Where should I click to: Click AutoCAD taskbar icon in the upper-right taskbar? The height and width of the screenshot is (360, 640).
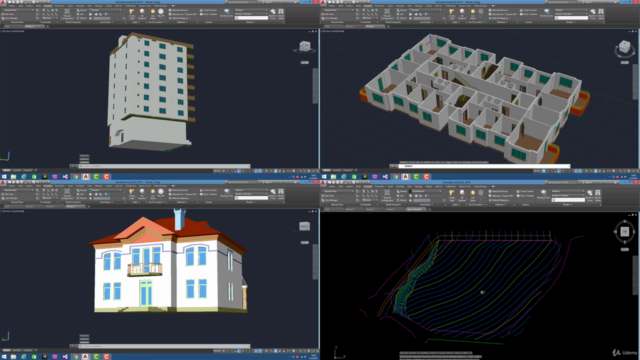(405, 177)
